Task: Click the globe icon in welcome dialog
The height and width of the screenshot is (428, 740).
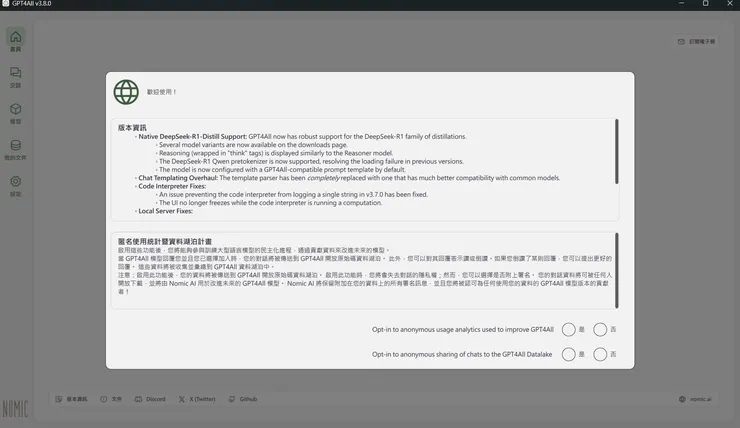Action: coord(126,92)
